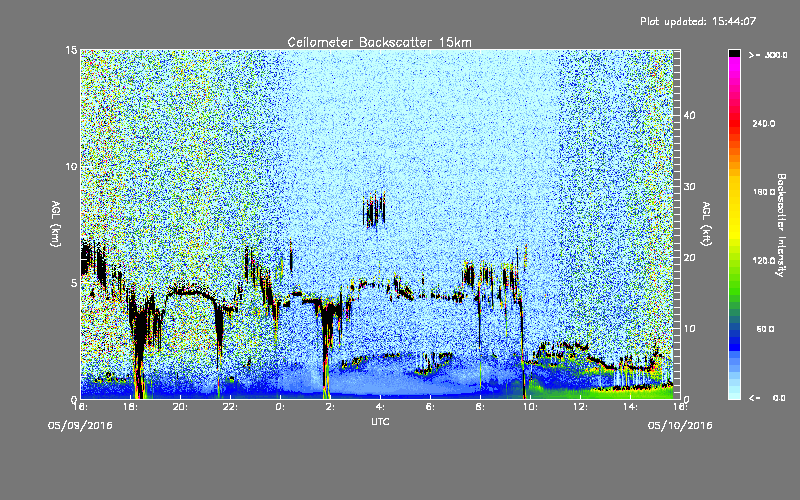Image resolution: width=800 pixels, height=500 pixels.
Task: Click the '180.0' colorbar label
Action: pos(764,192)
